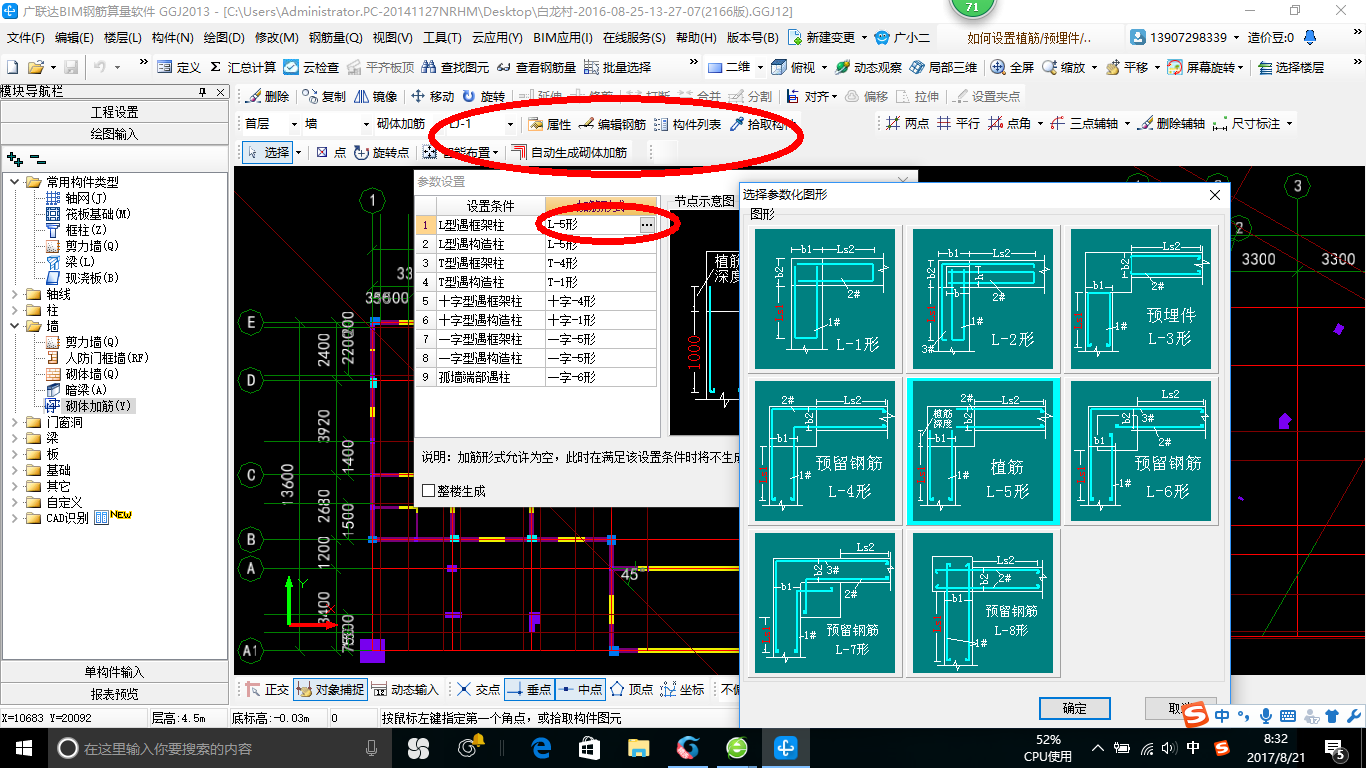Image resolution: width=1366 pixels, height=768 pixels.
Task: Choose the L-1形 diagram thumbnail
Action: tap(825, 300)
